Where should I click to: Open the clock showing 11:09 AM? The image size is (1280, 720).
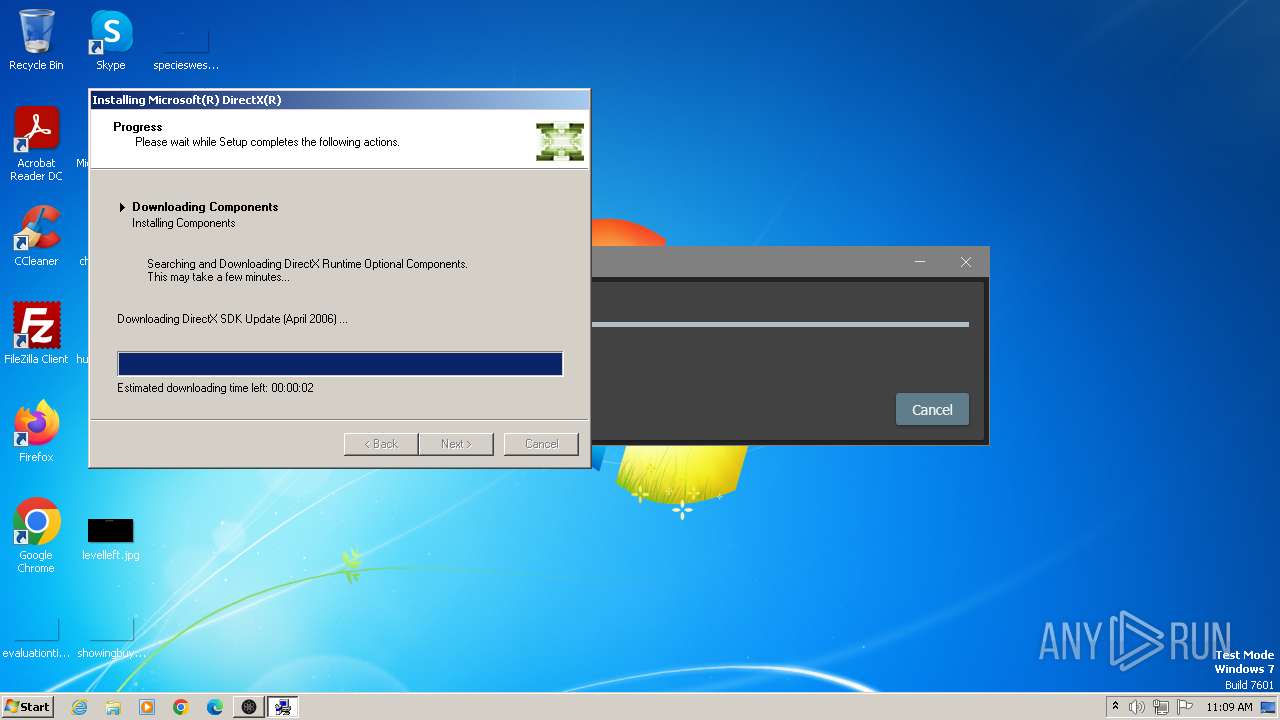pyautogui.click(x=1229, y=707)
